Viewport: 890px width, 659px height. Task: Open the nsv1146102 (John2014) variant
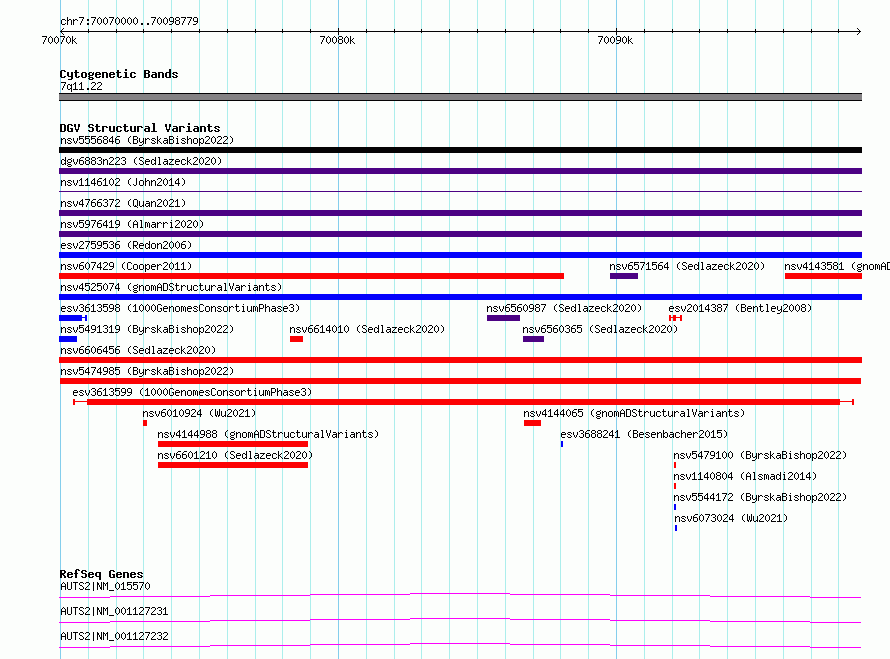coord(123,182)
